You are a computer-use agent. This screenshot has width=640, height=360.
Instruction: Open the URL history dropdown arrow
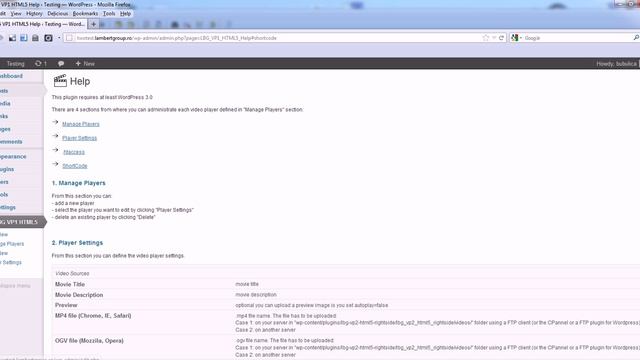click(x=494, y=38)
